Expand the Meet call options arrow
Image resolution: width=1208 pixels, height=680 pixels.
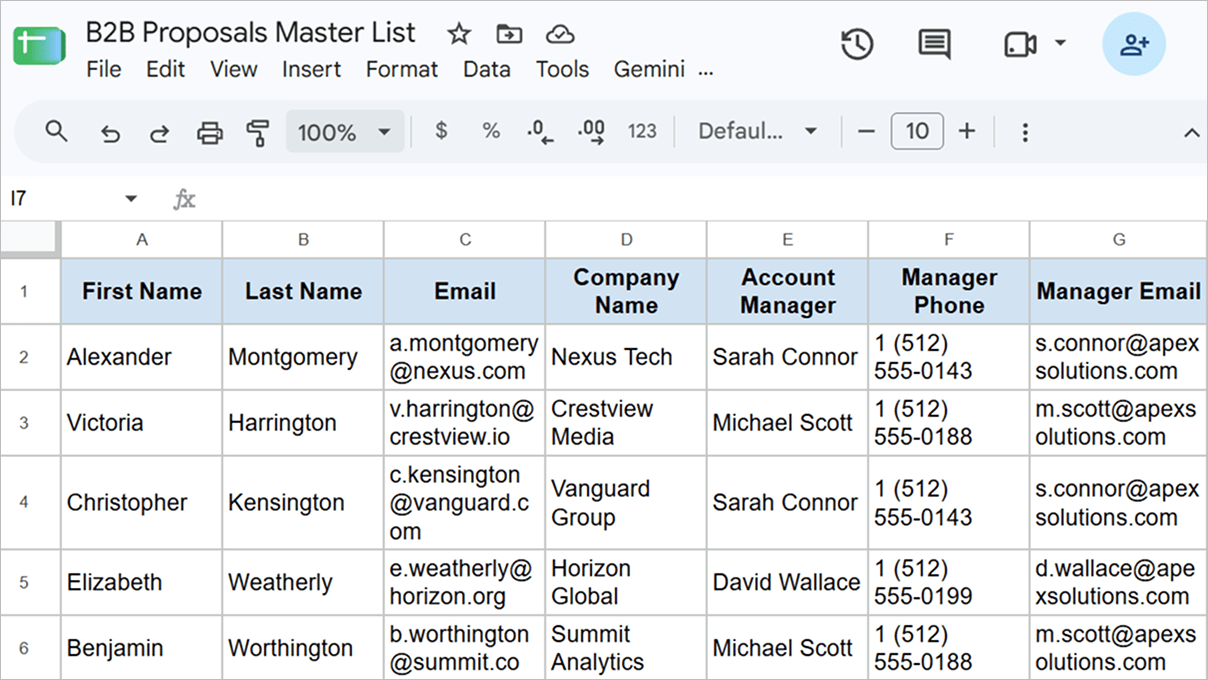point(1060,43)
